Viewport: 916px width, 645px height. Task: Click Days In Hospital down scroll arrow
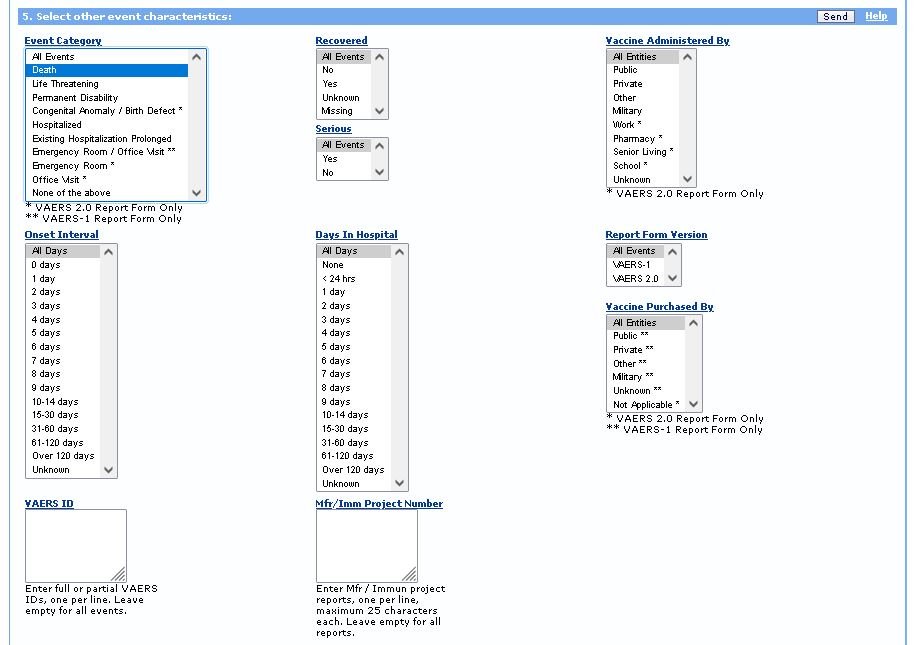pyautogui.click(x=400, y=483)
